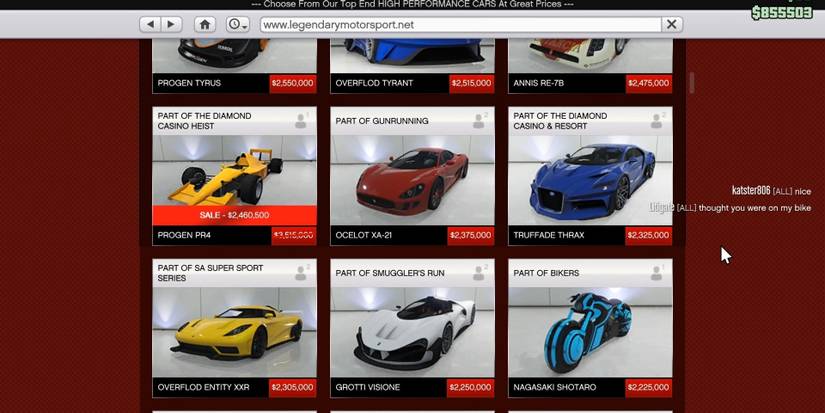Viewport: 825px width, 413px height.
Task: Click the PART OF GUNRUNNING header
Action: [x=382, y=121]
